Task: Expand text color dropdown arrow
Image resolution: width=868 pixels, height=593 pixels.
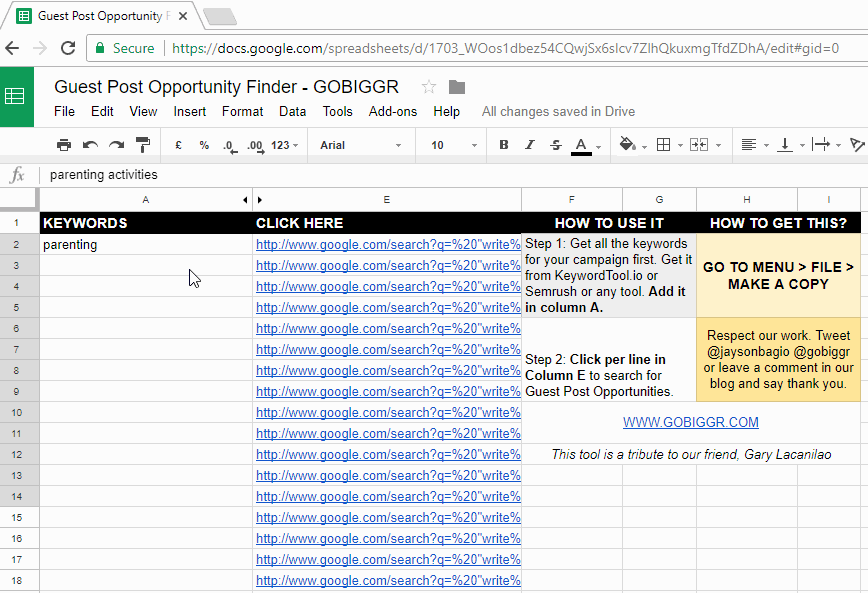Action: point(599,147)
